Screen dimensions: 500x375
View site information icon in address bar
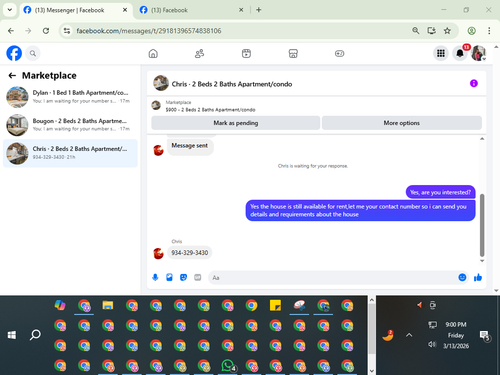[67, 31]
